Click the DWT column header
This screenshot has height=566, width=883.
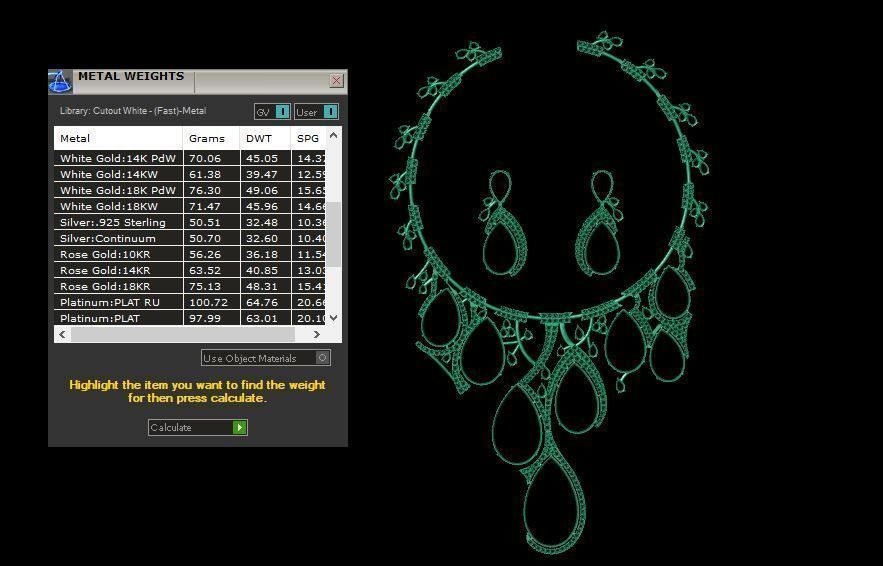[x=265, y=138]
